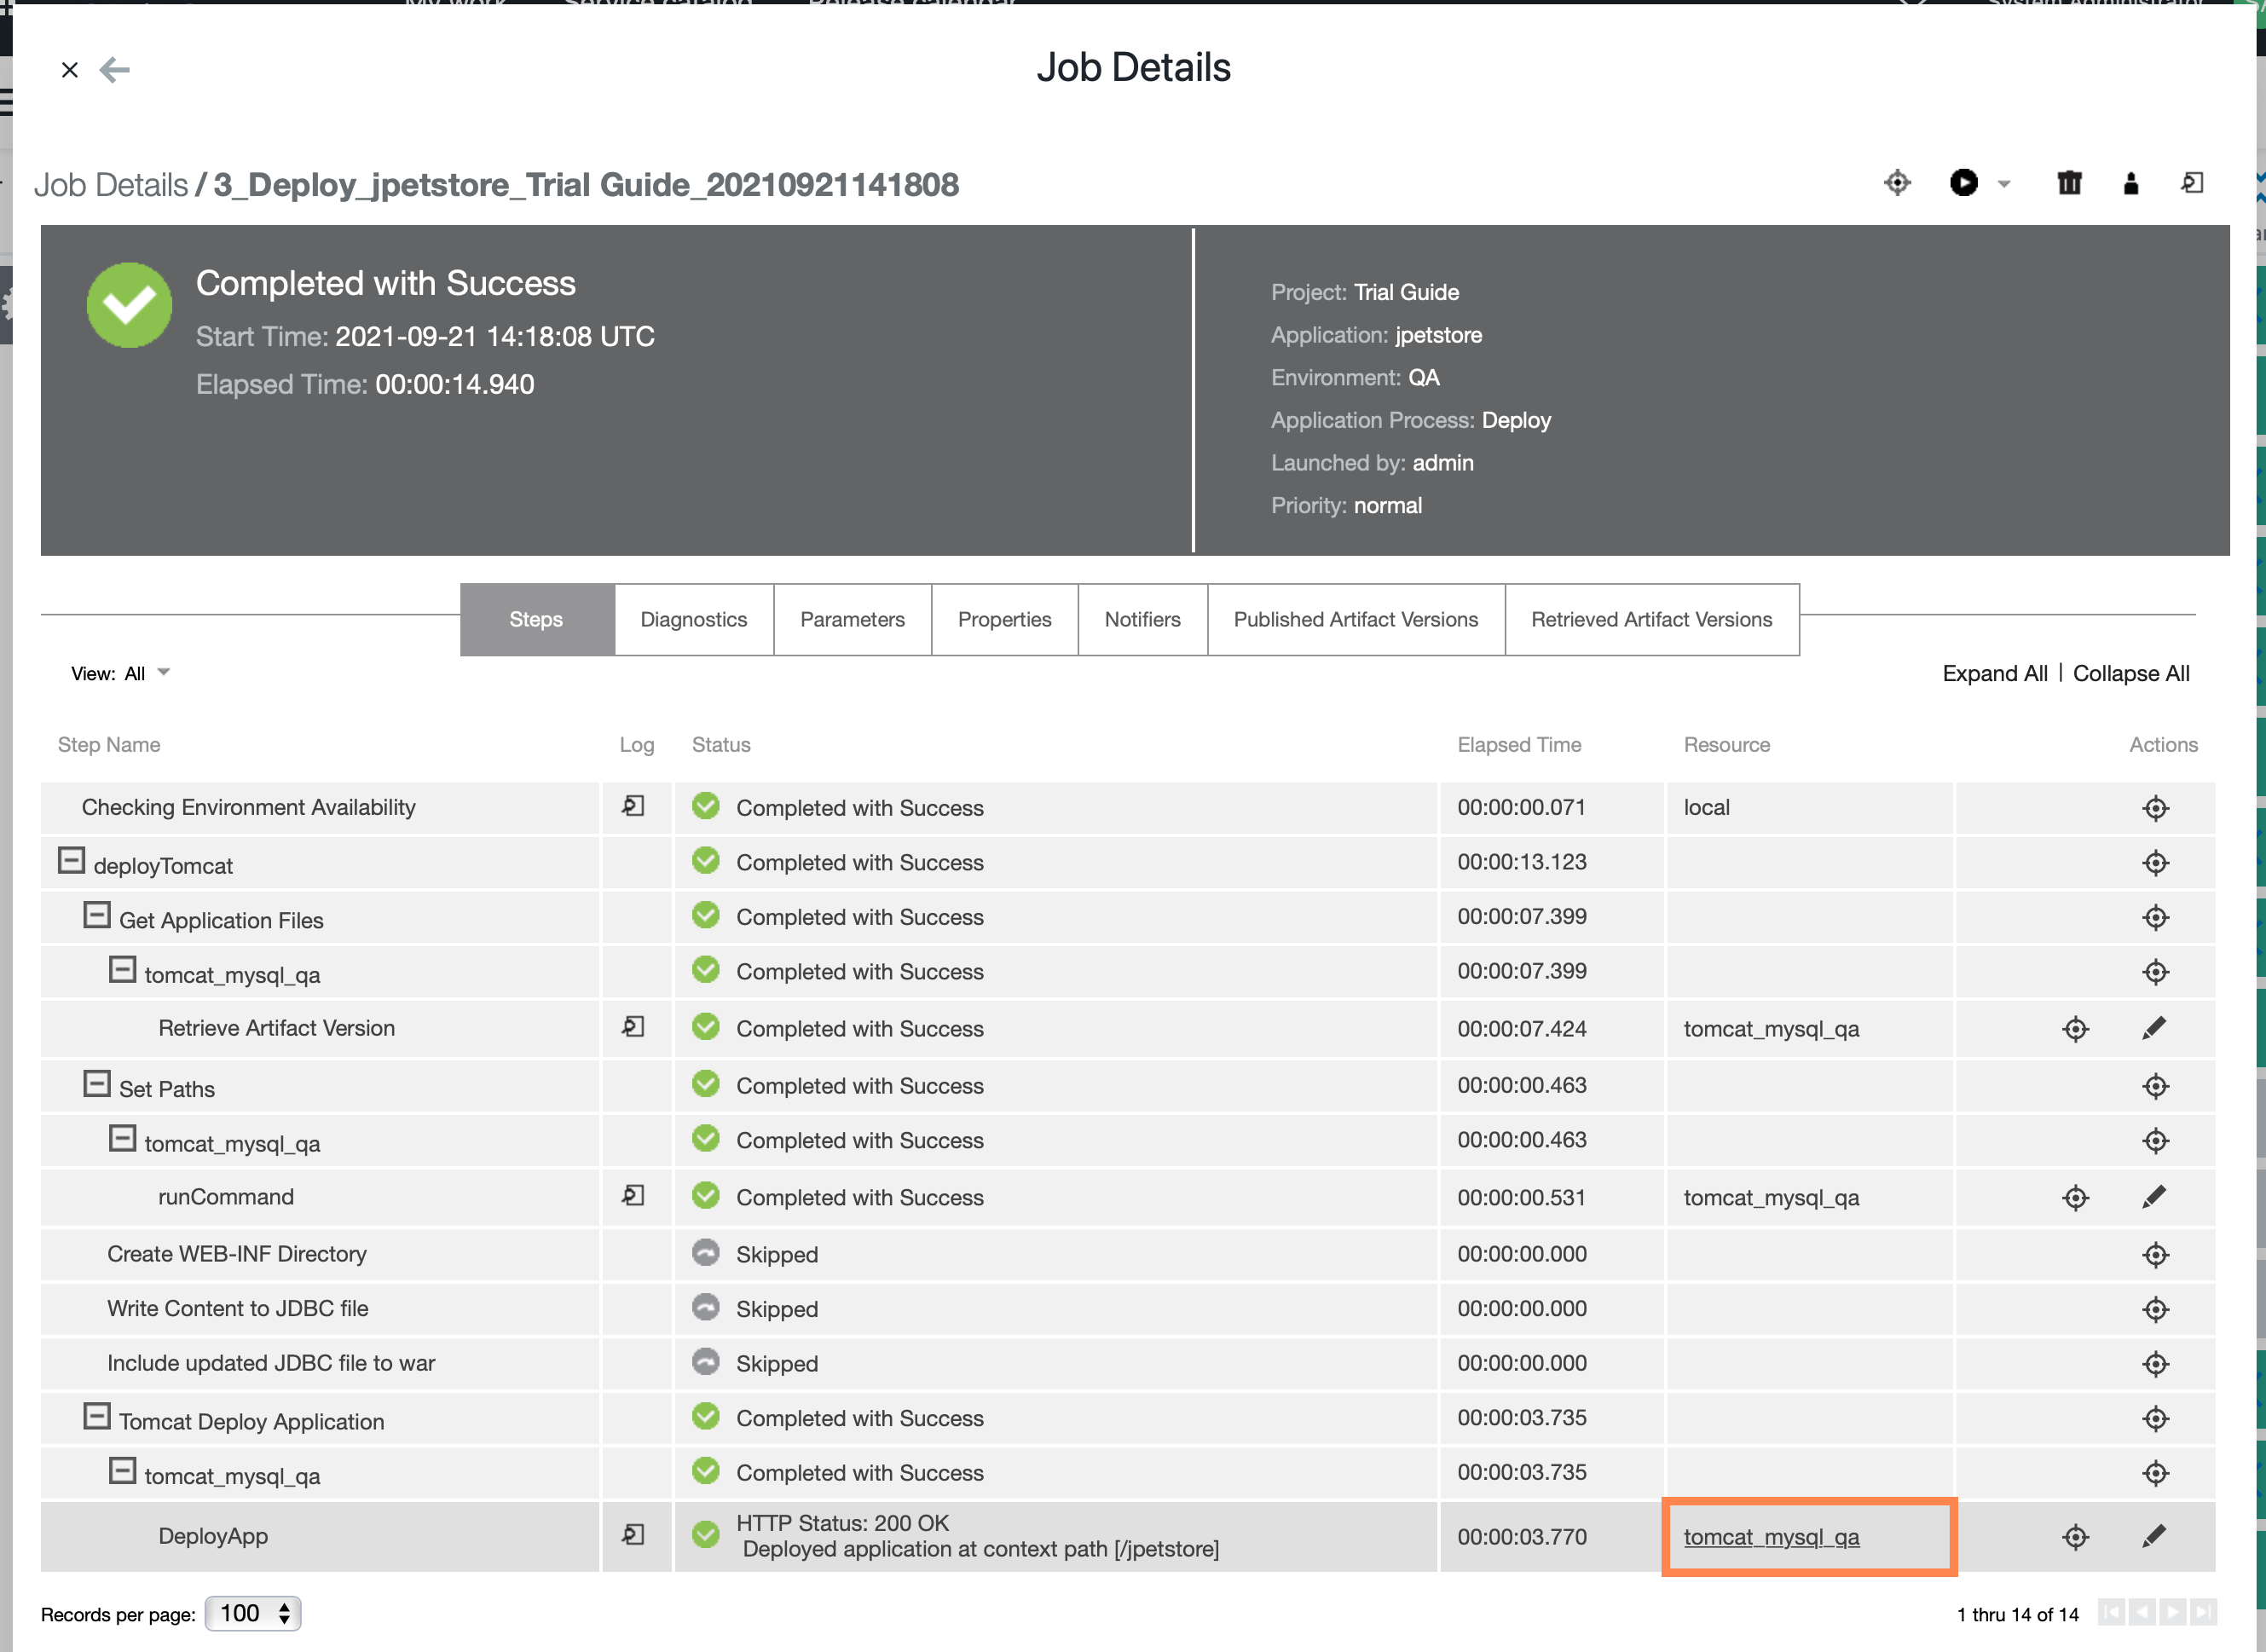2266x1652 pixels.
Task: Collapse tomcat_mysql_qa under Get Application Files
Action: pos(122,969)
